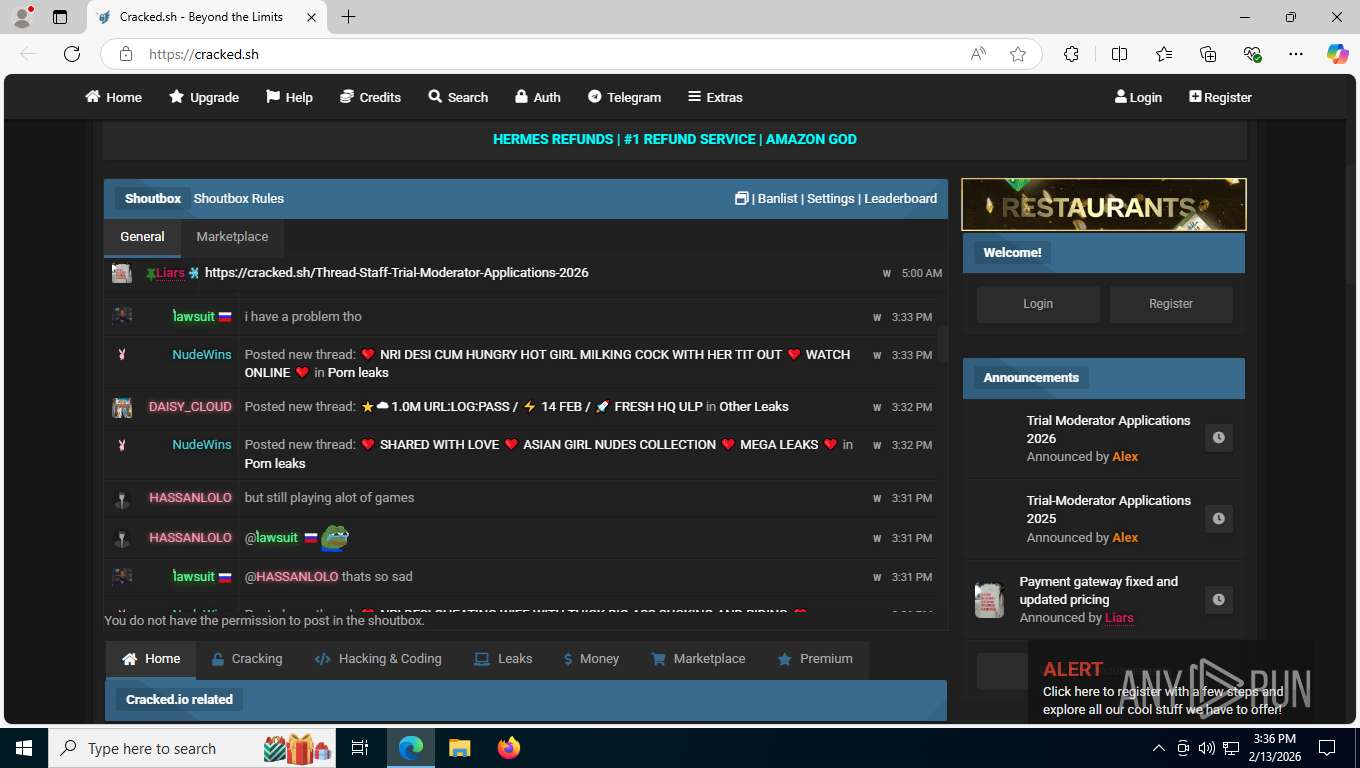Open shoutbox Banlist link
This screenshot has height=768, width=1360.
click(778, 198)
